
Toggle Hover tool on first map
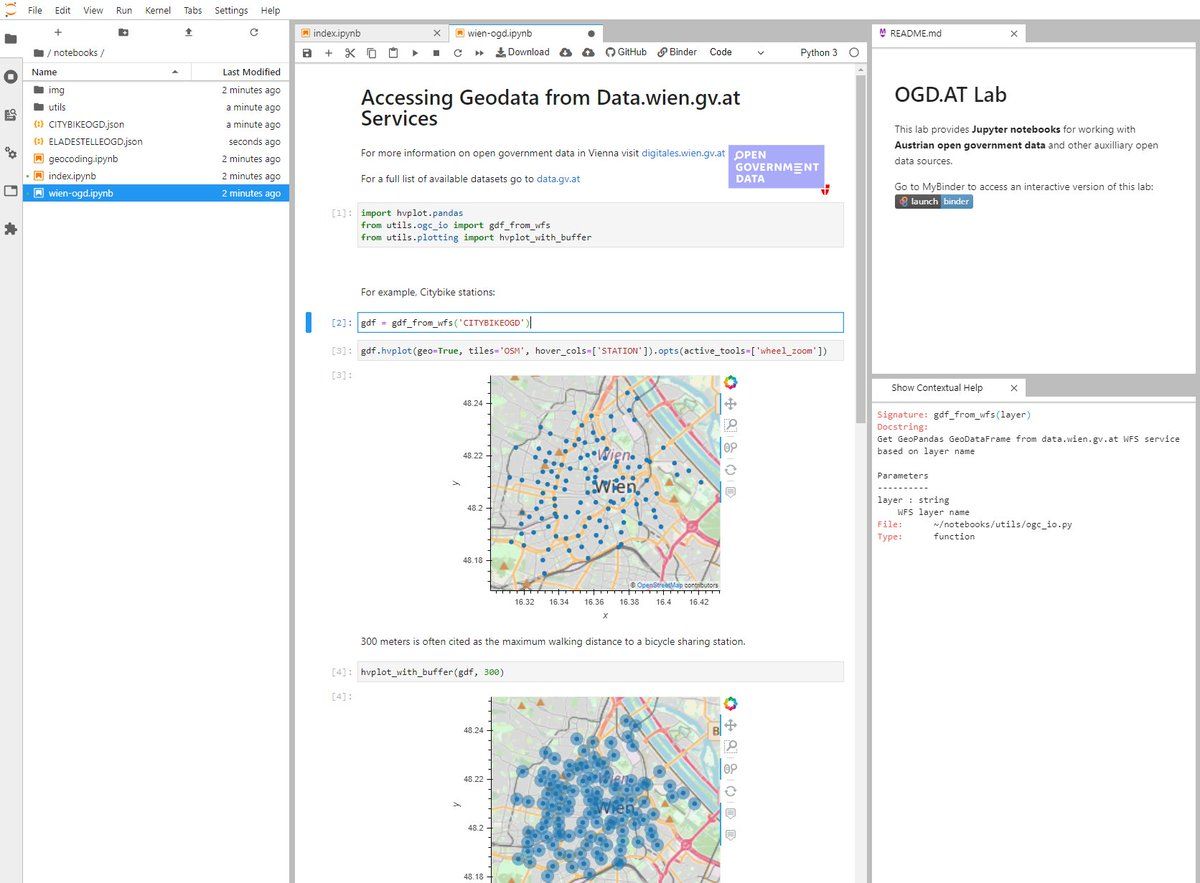click(731, 492)
